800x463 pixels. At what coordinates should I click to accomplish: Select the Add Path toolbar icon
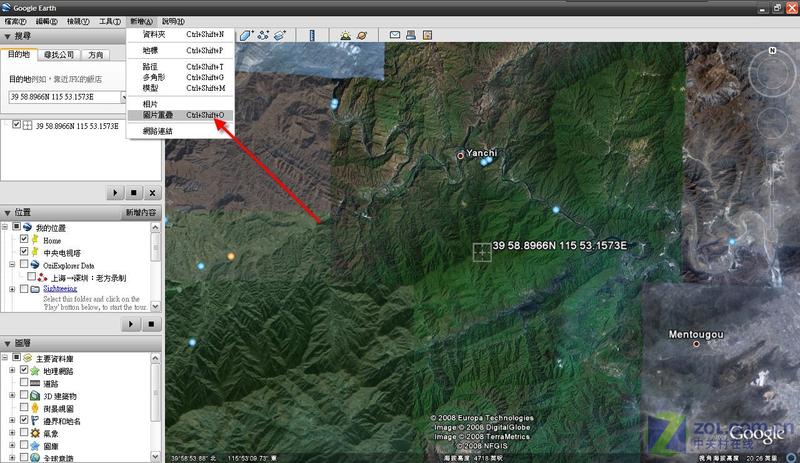click(x=263, y=35)
